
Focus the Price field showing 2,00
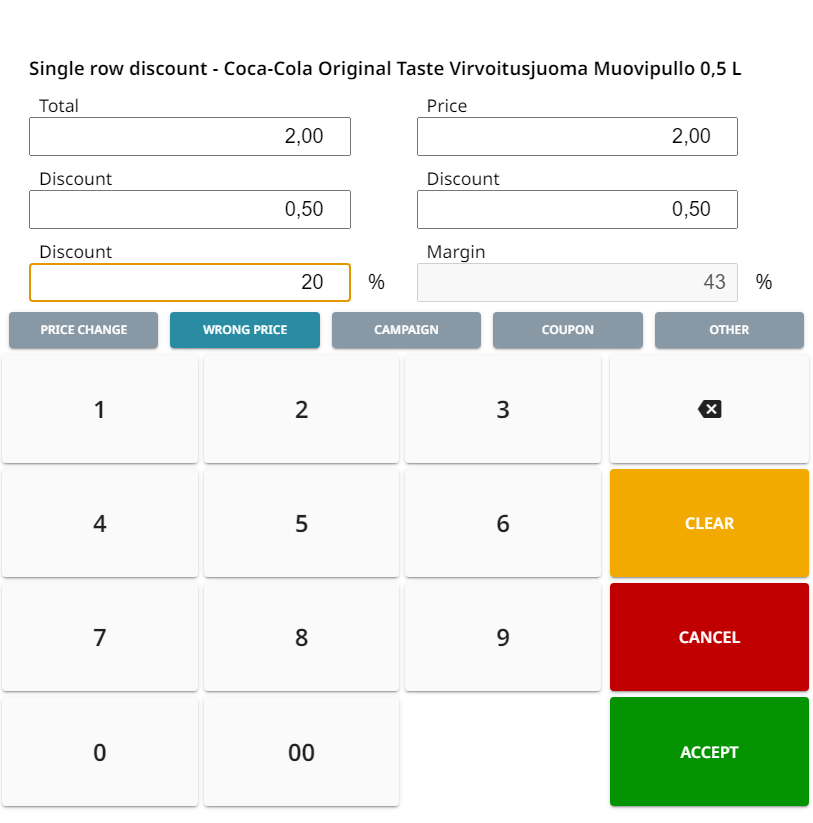[x=577, y=136]
